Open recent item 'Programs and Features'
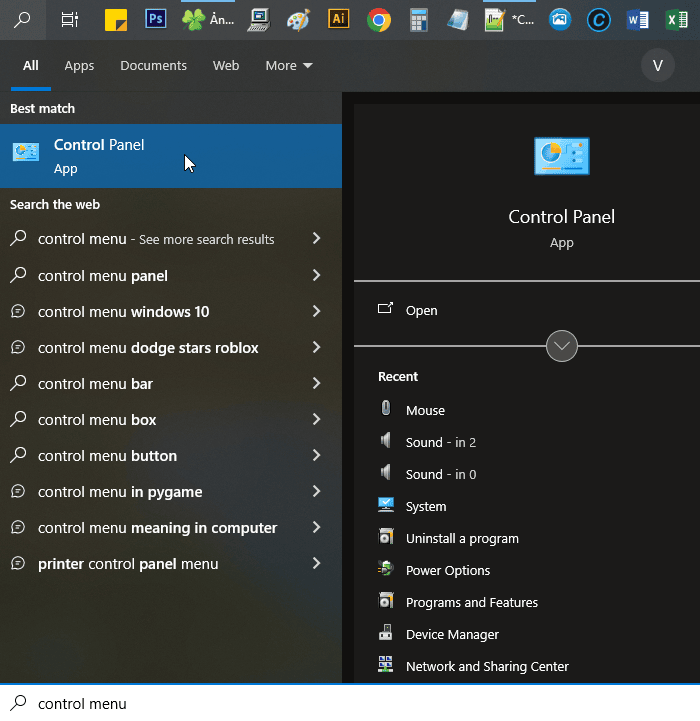 click(471, 602)
